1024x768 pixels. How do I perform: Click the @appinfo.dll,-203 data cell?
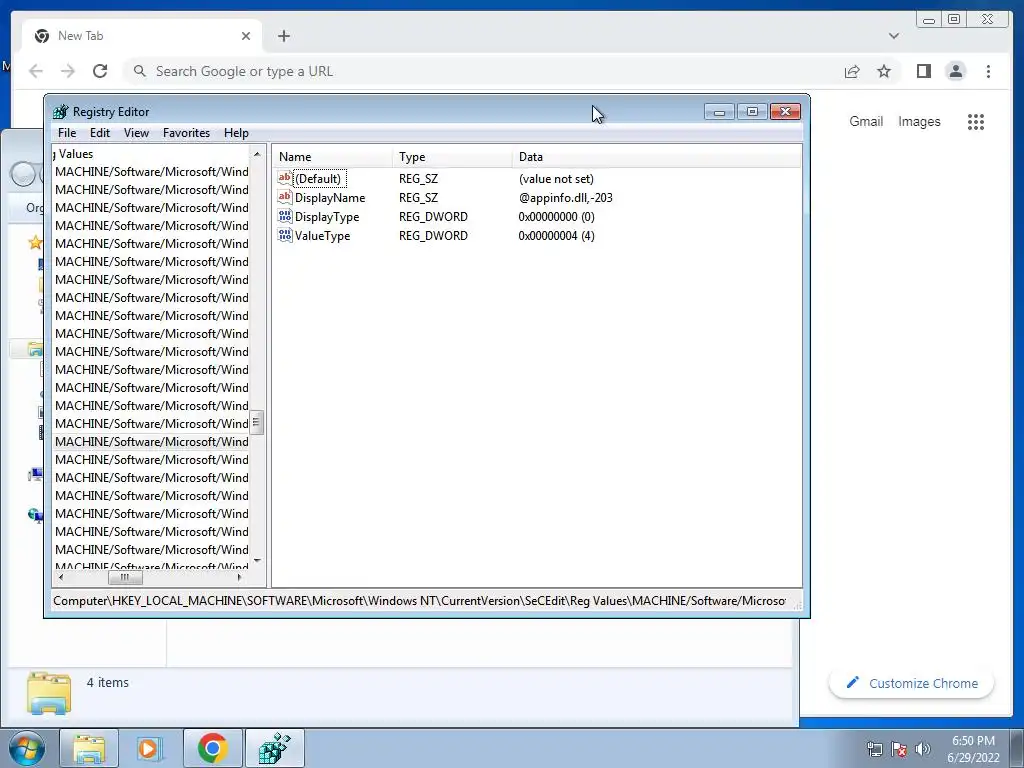click(566, 198)
